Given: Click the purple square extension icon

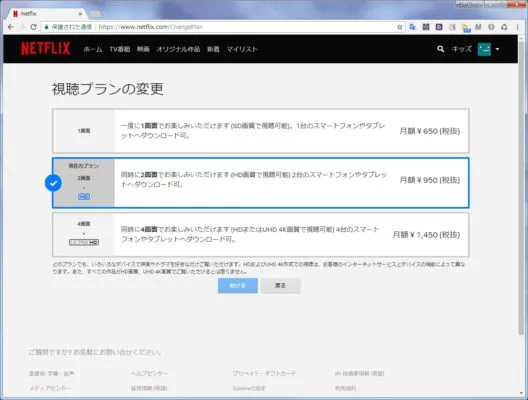Looking at the screenshot, I should click(439, 27).
